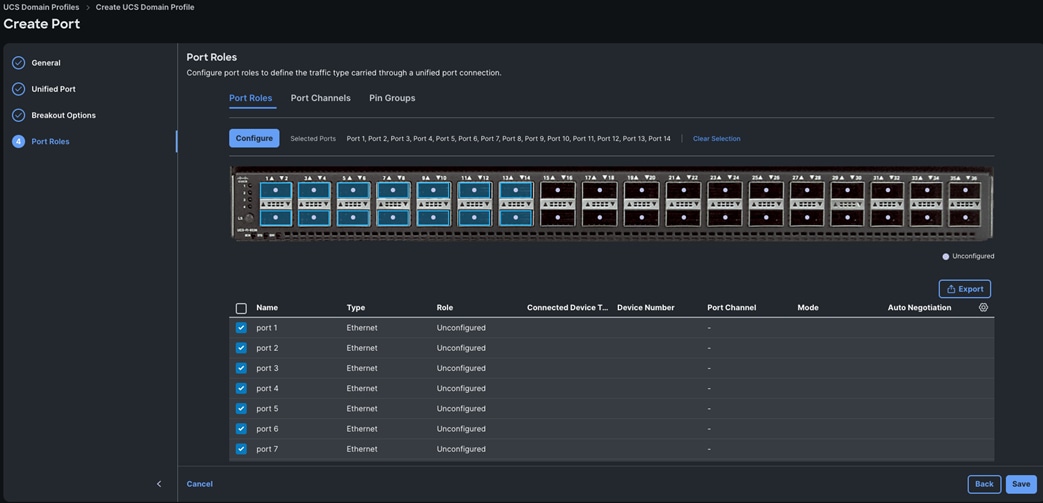The image size is (1043, 503).
Task: Click the Mode column header
Action: click(x=808, y=307)
